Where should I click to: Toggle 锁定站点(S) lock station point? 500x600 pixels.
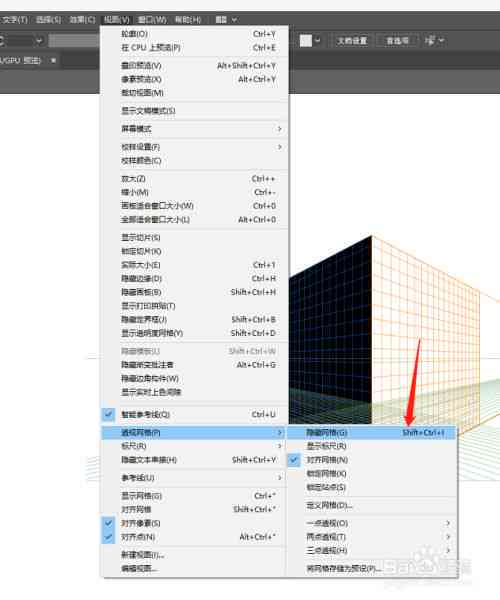(x=372, y=488)
